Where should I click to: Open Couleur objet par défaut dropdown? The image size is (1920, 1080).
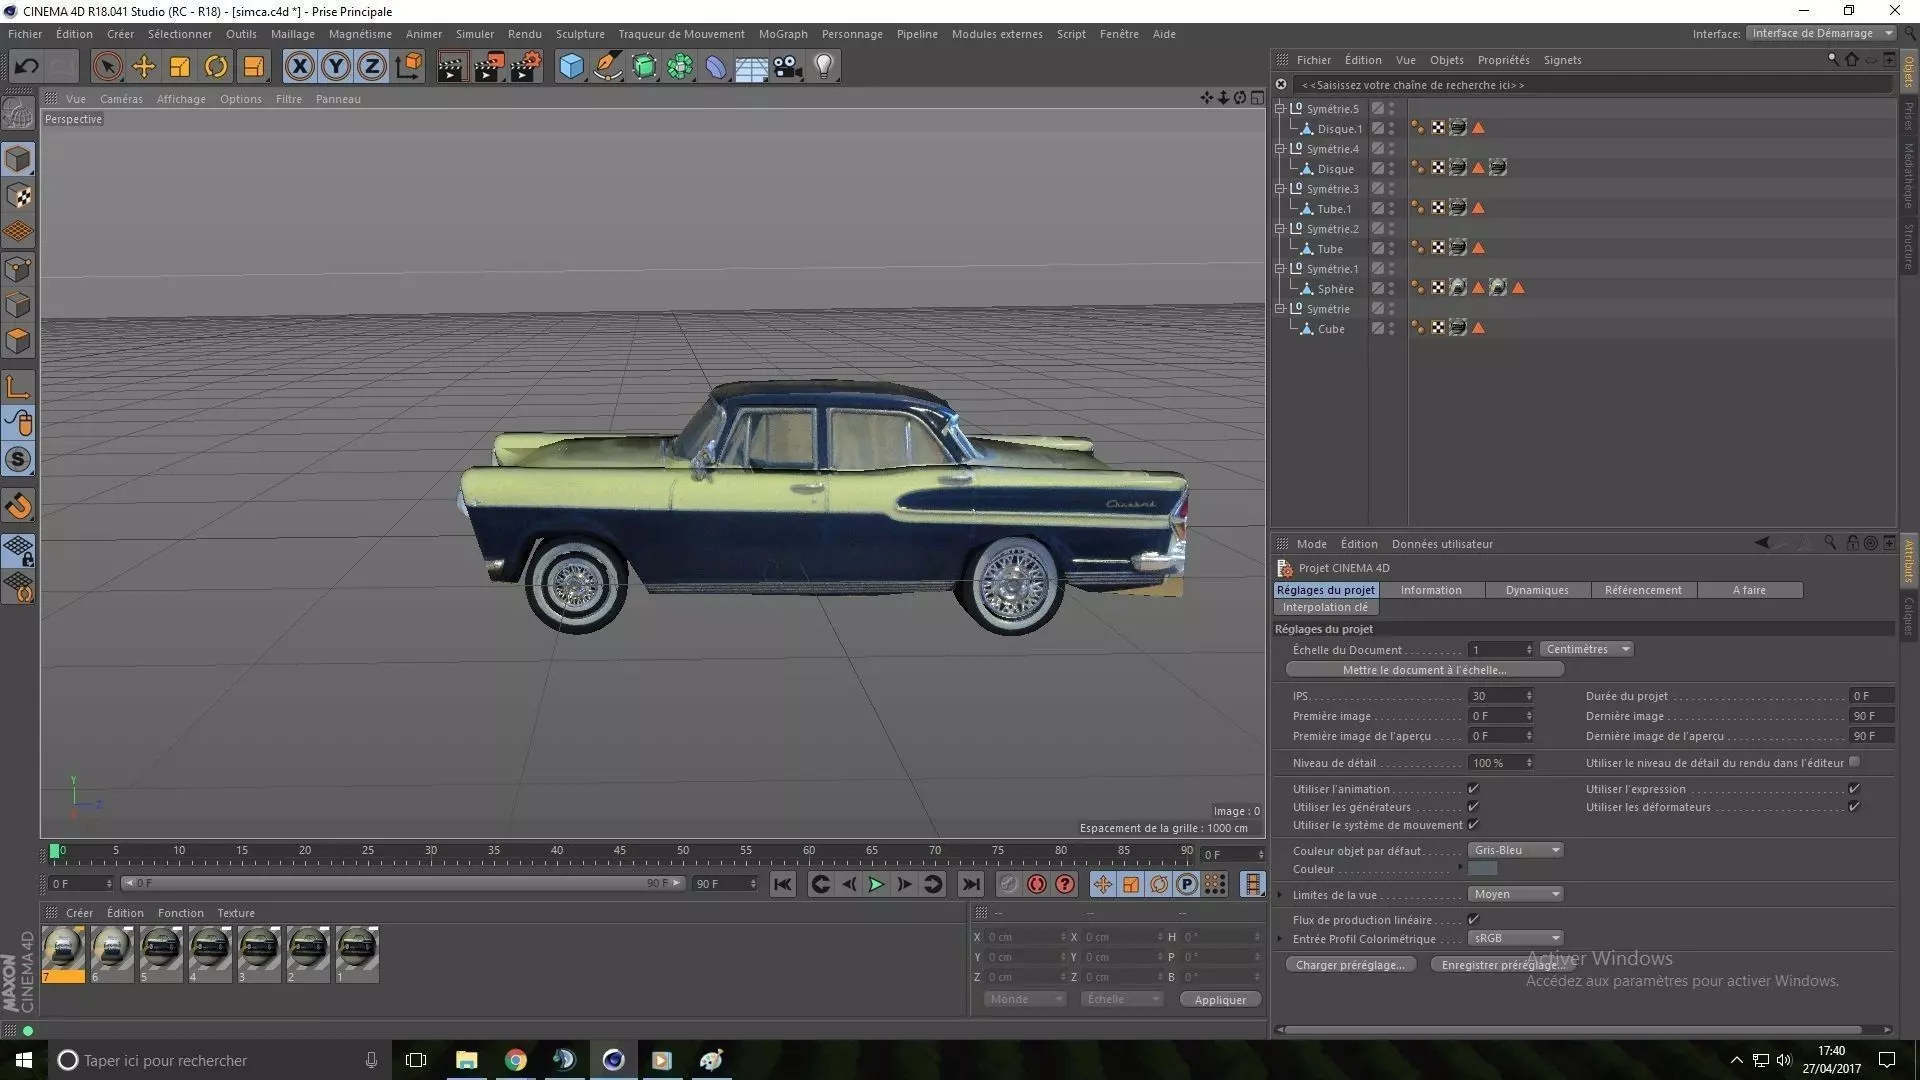pyautogui.click(x=1515, y=851)
